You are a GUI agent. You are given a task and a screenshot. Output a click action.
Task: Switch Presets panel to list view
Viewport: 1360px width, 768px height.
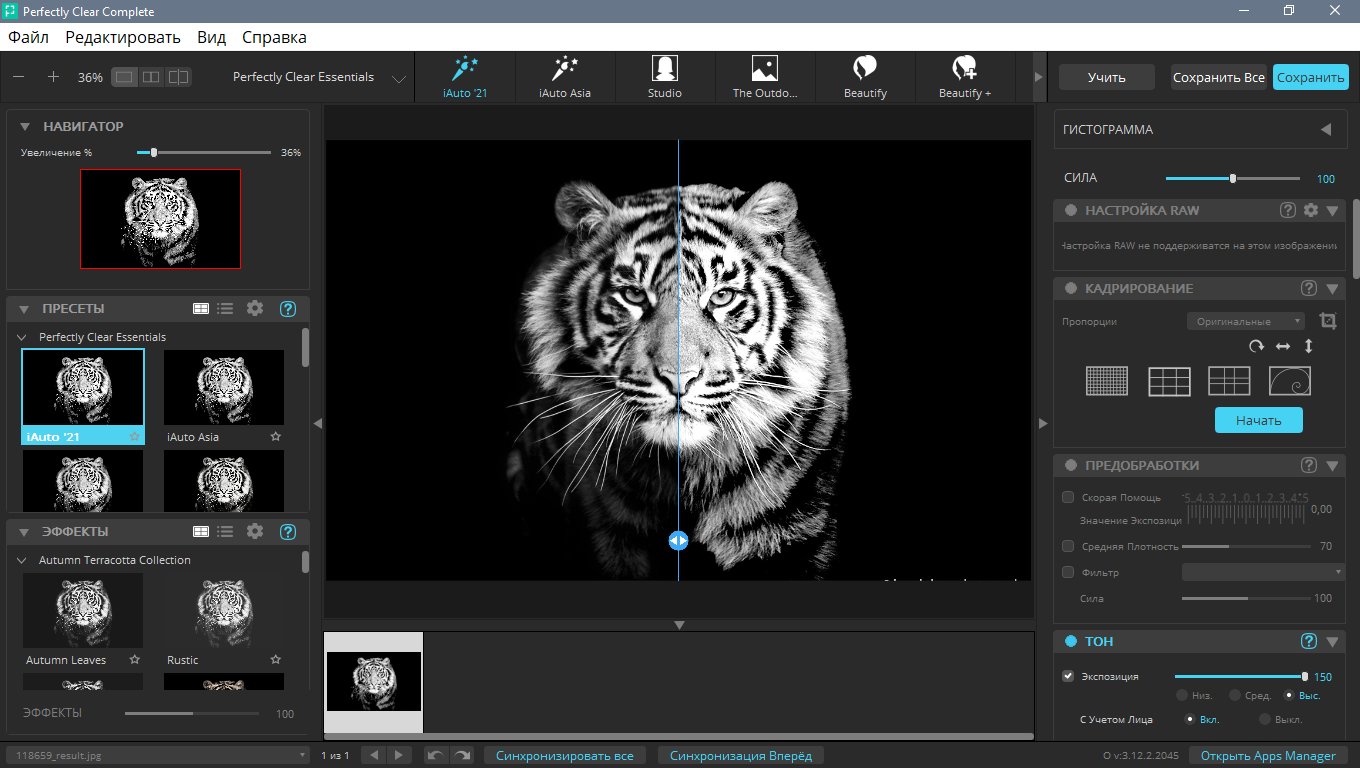[226, 309]
